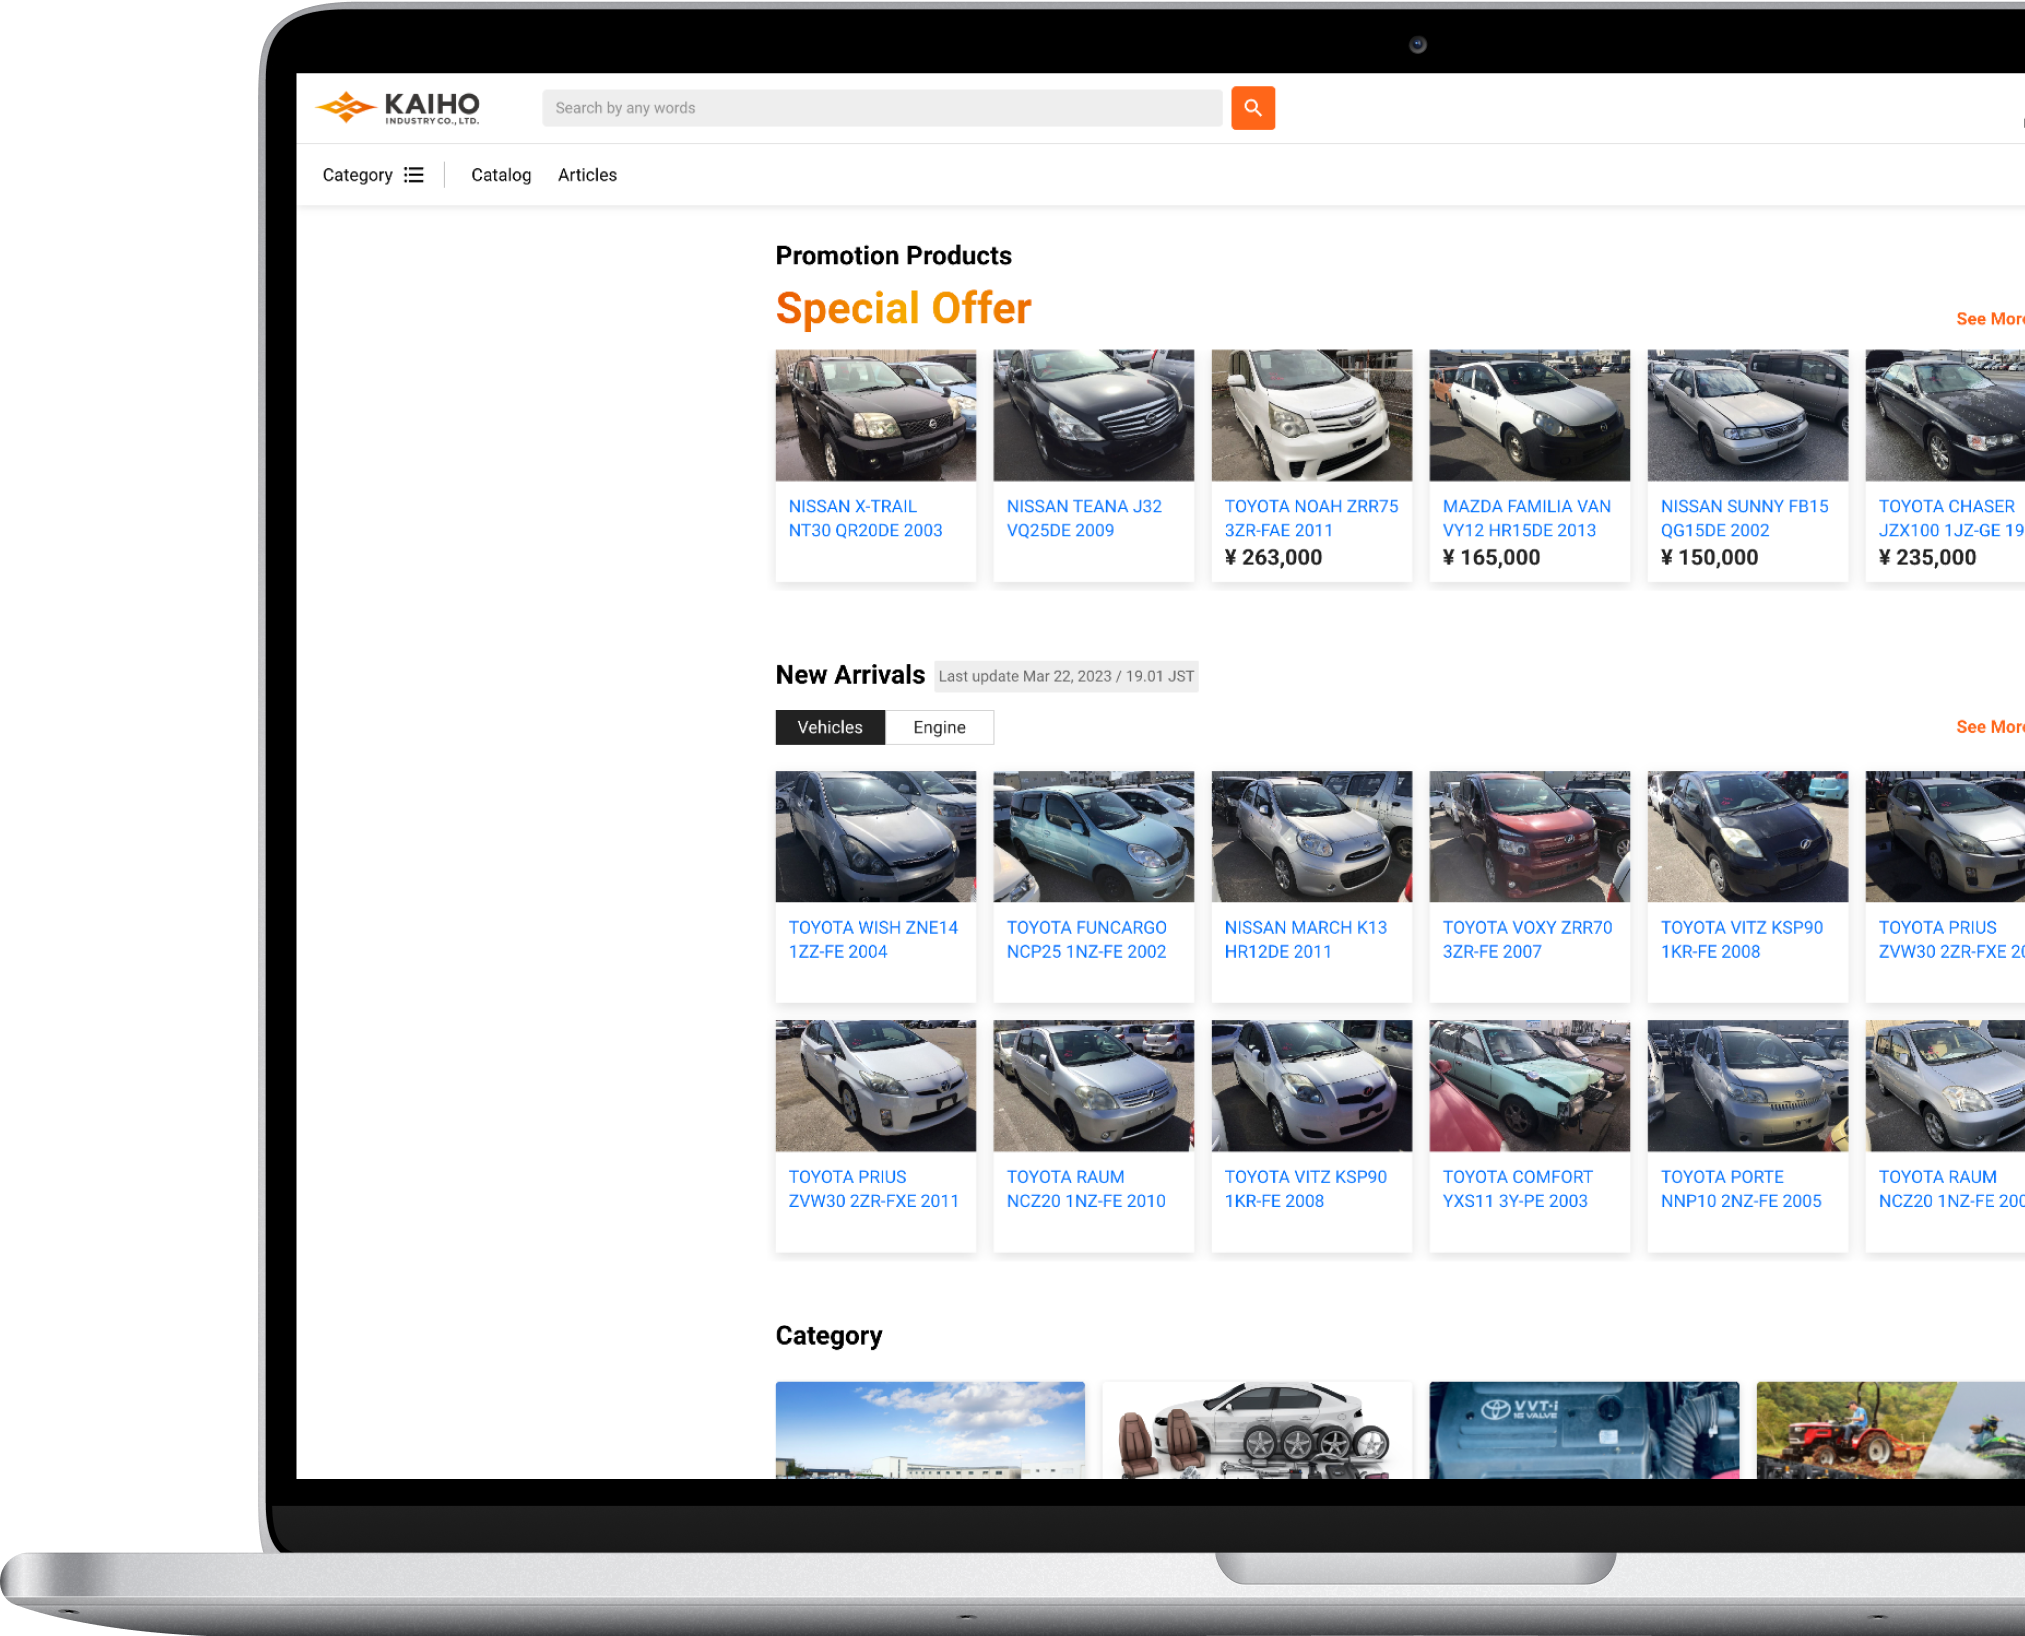Open the Catalog menu item
The width and height of the screenshot is (2025, 1636).
pyautogui.click(x=501, y=175)
